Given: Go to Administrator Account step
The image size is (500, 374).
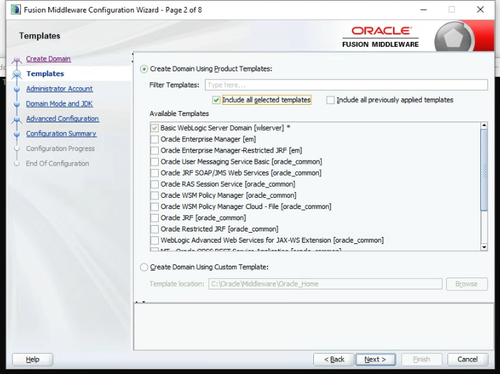Looking at the screenshot, I should (x=59, y=89).
